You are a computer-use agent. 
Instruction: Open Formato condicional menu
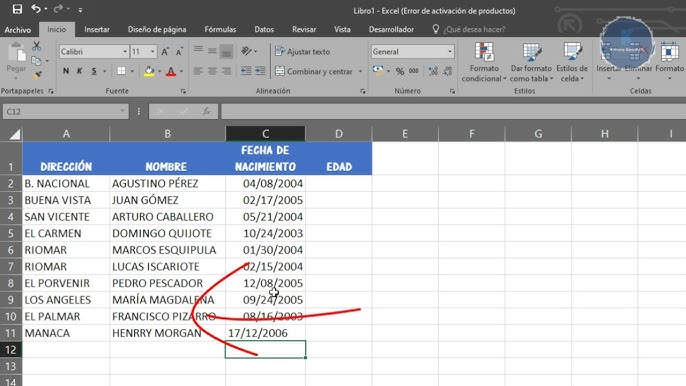tap(484, 62)
